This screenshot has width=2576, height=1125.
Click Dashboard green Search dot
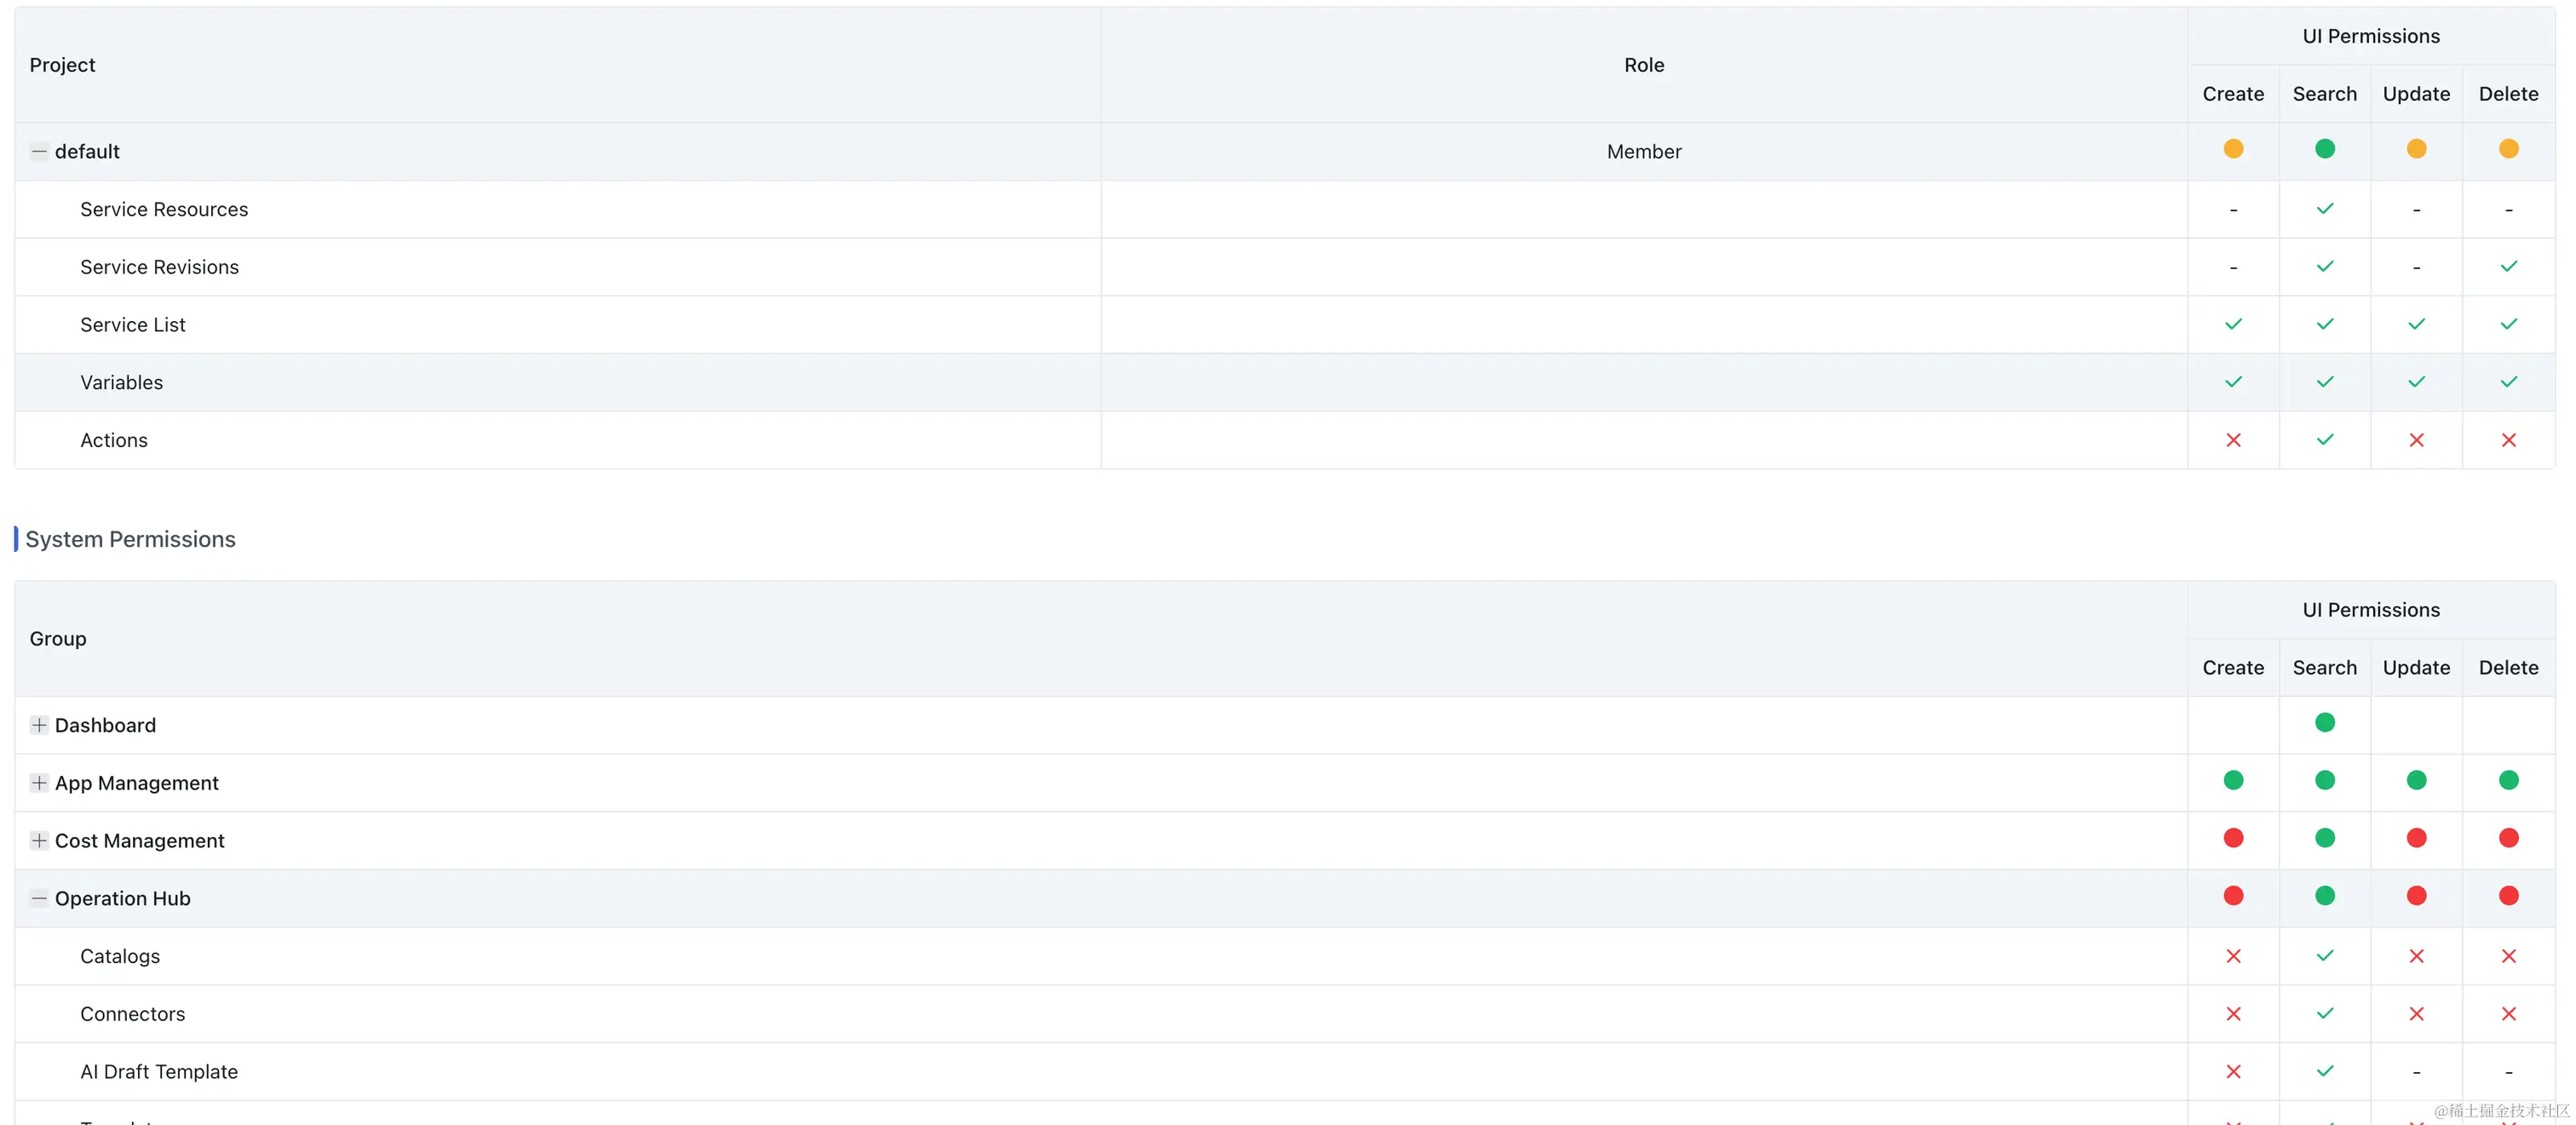(2324, 723)
